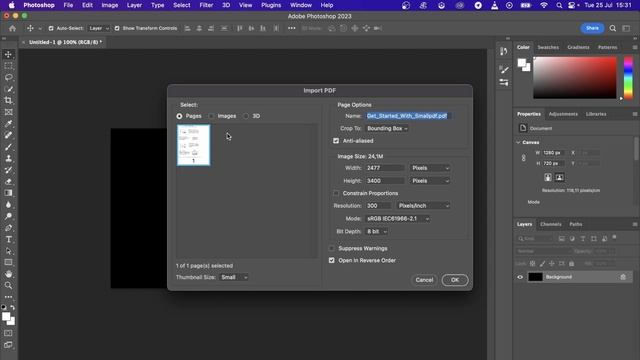Image resolution: width=640 pixels, height=360 pixels.
Task: Open the Thumbnail Size dropdown
Action: coord(233,277)
